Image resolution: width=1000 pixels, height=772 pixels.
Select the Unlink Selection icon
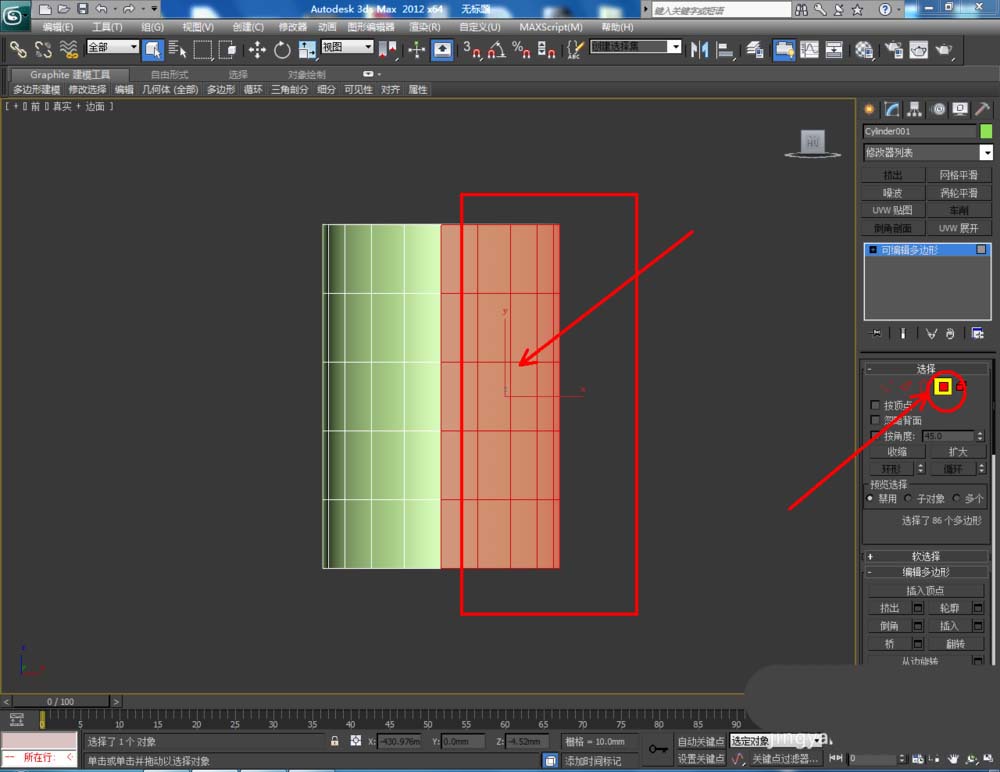pos(43,49)
